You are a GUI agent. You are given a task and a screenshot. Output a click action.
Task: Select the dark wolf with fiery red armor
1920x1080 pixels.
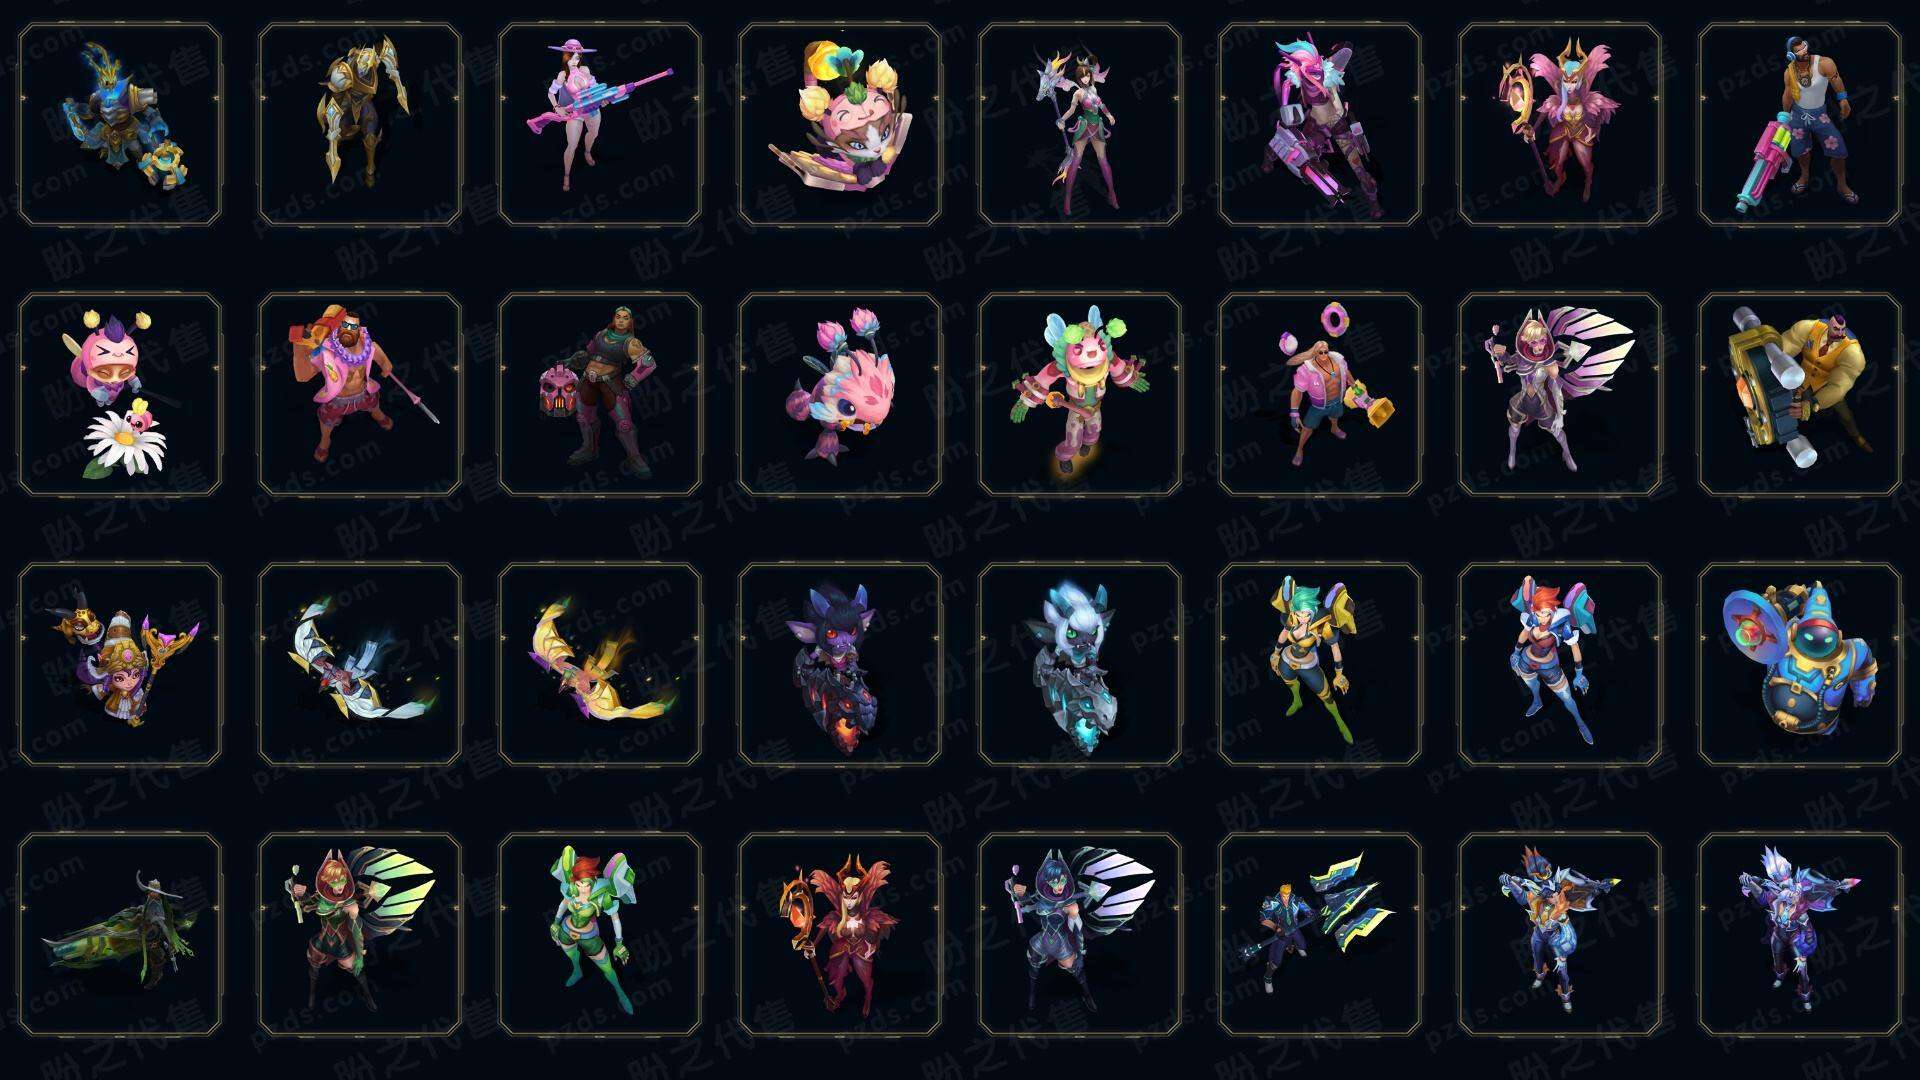tap(840, 665)
